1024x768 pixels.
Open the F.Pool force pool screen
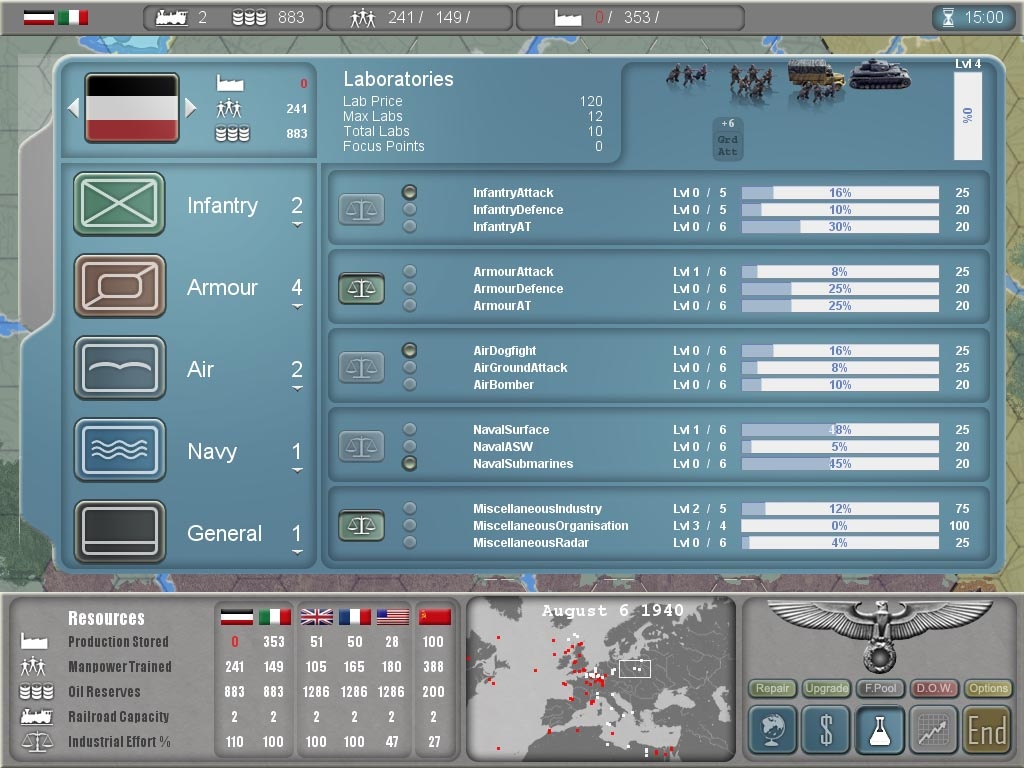point(880,689)
